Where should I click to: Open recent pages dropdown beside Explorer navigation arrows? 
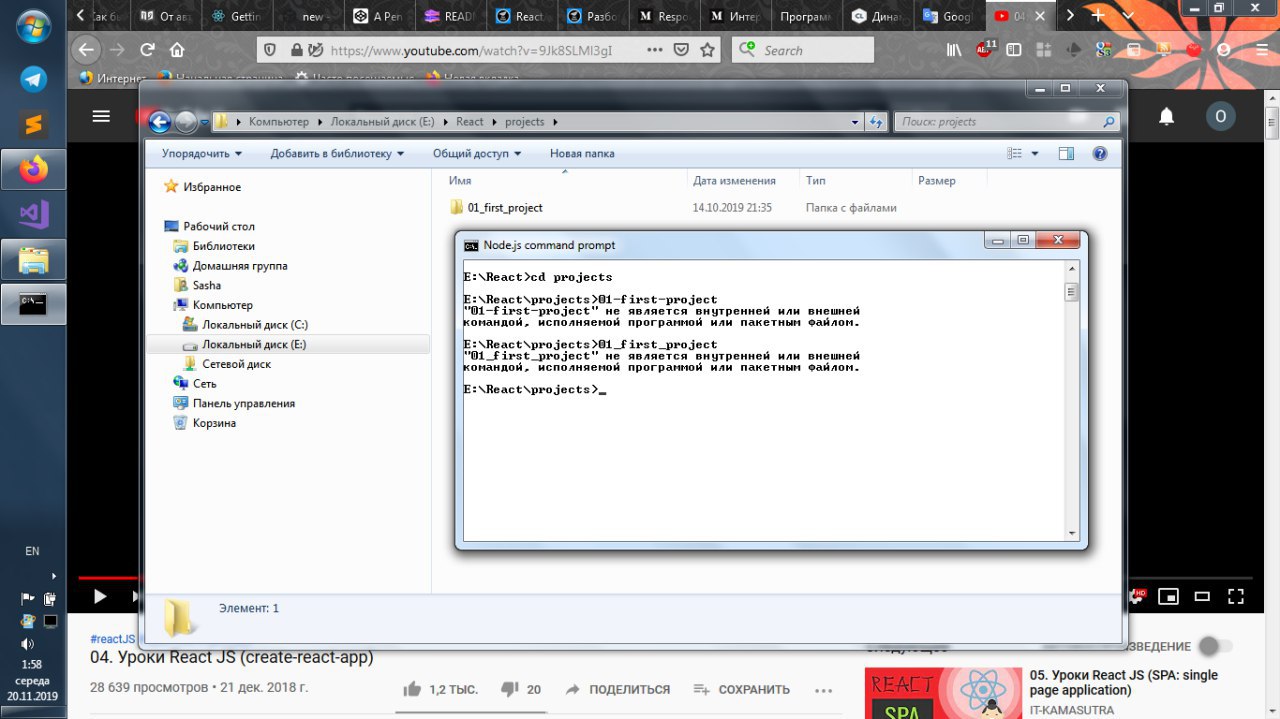(205, 122)
